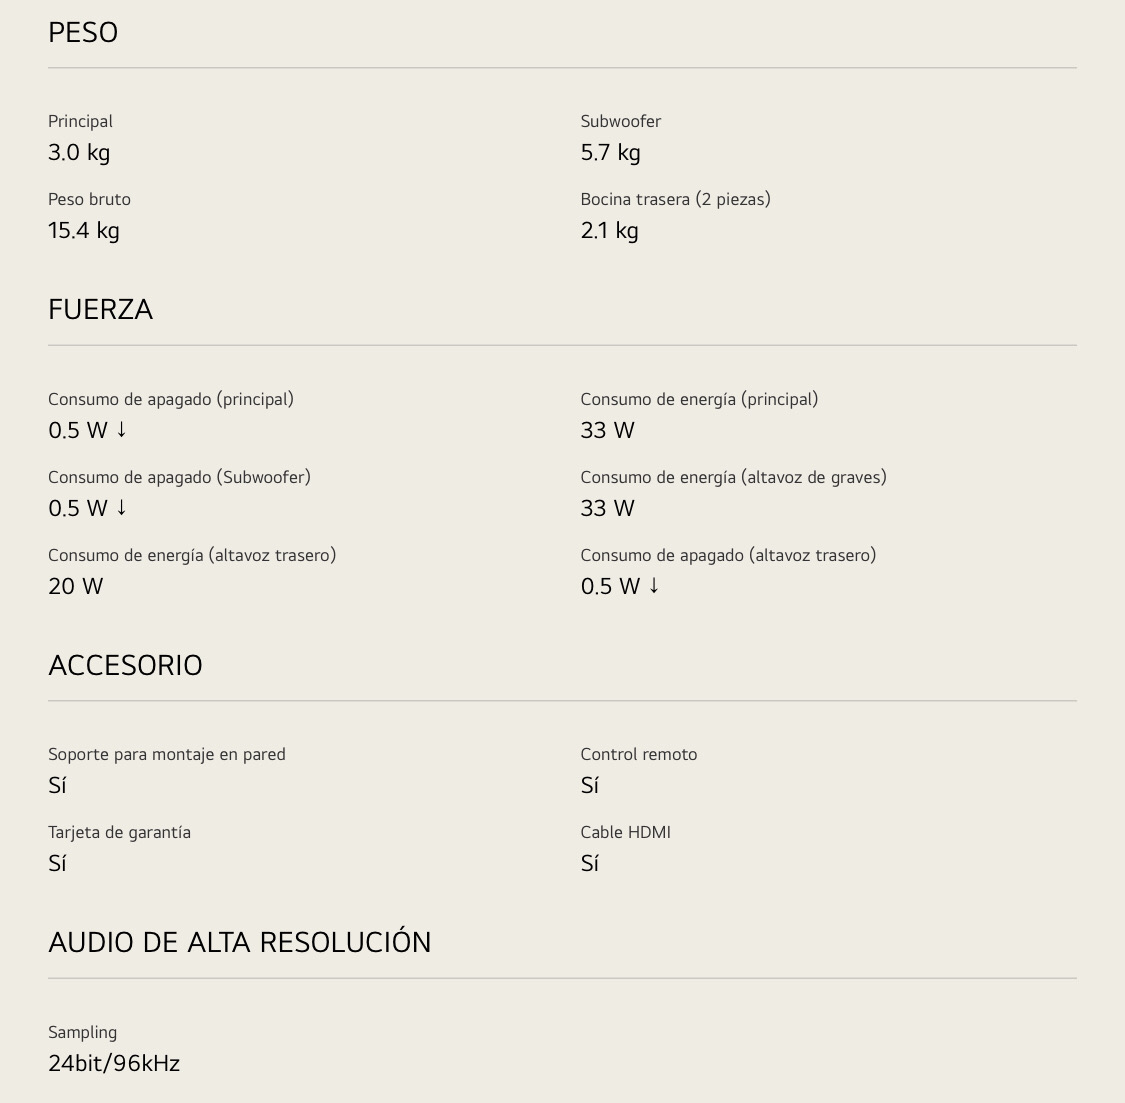Image resolution: width=1125 pixels, height=1103 pixels.
Task: Click down arrow beside altavoz trasero 0.5 W
Action: [x=654, y=586]
